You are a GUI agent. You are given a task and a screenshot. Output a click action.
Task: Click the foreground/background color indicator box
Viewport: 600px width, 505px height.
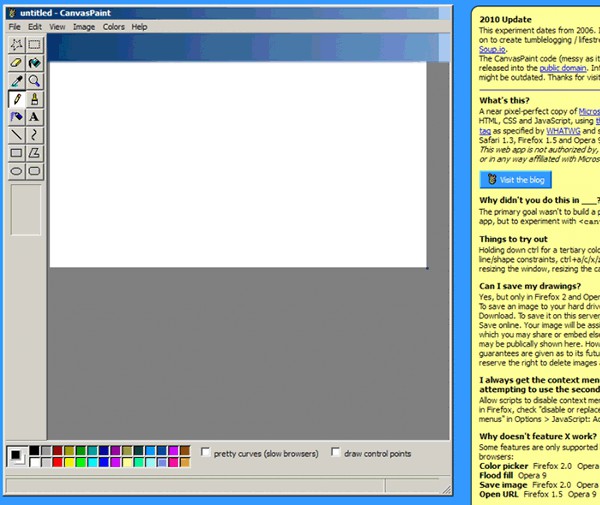tap(17, 457)
